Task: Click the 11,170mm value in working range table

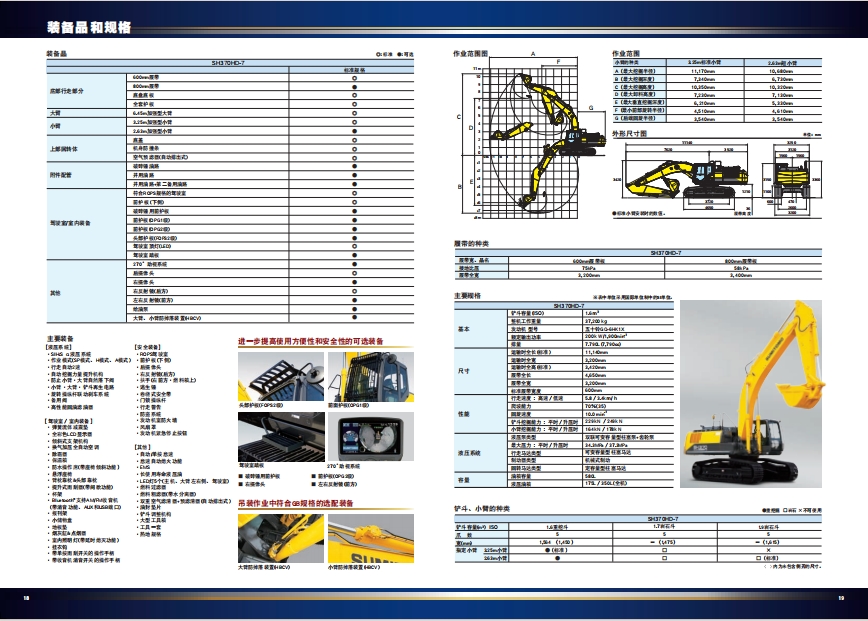Action: pos(702,71)
